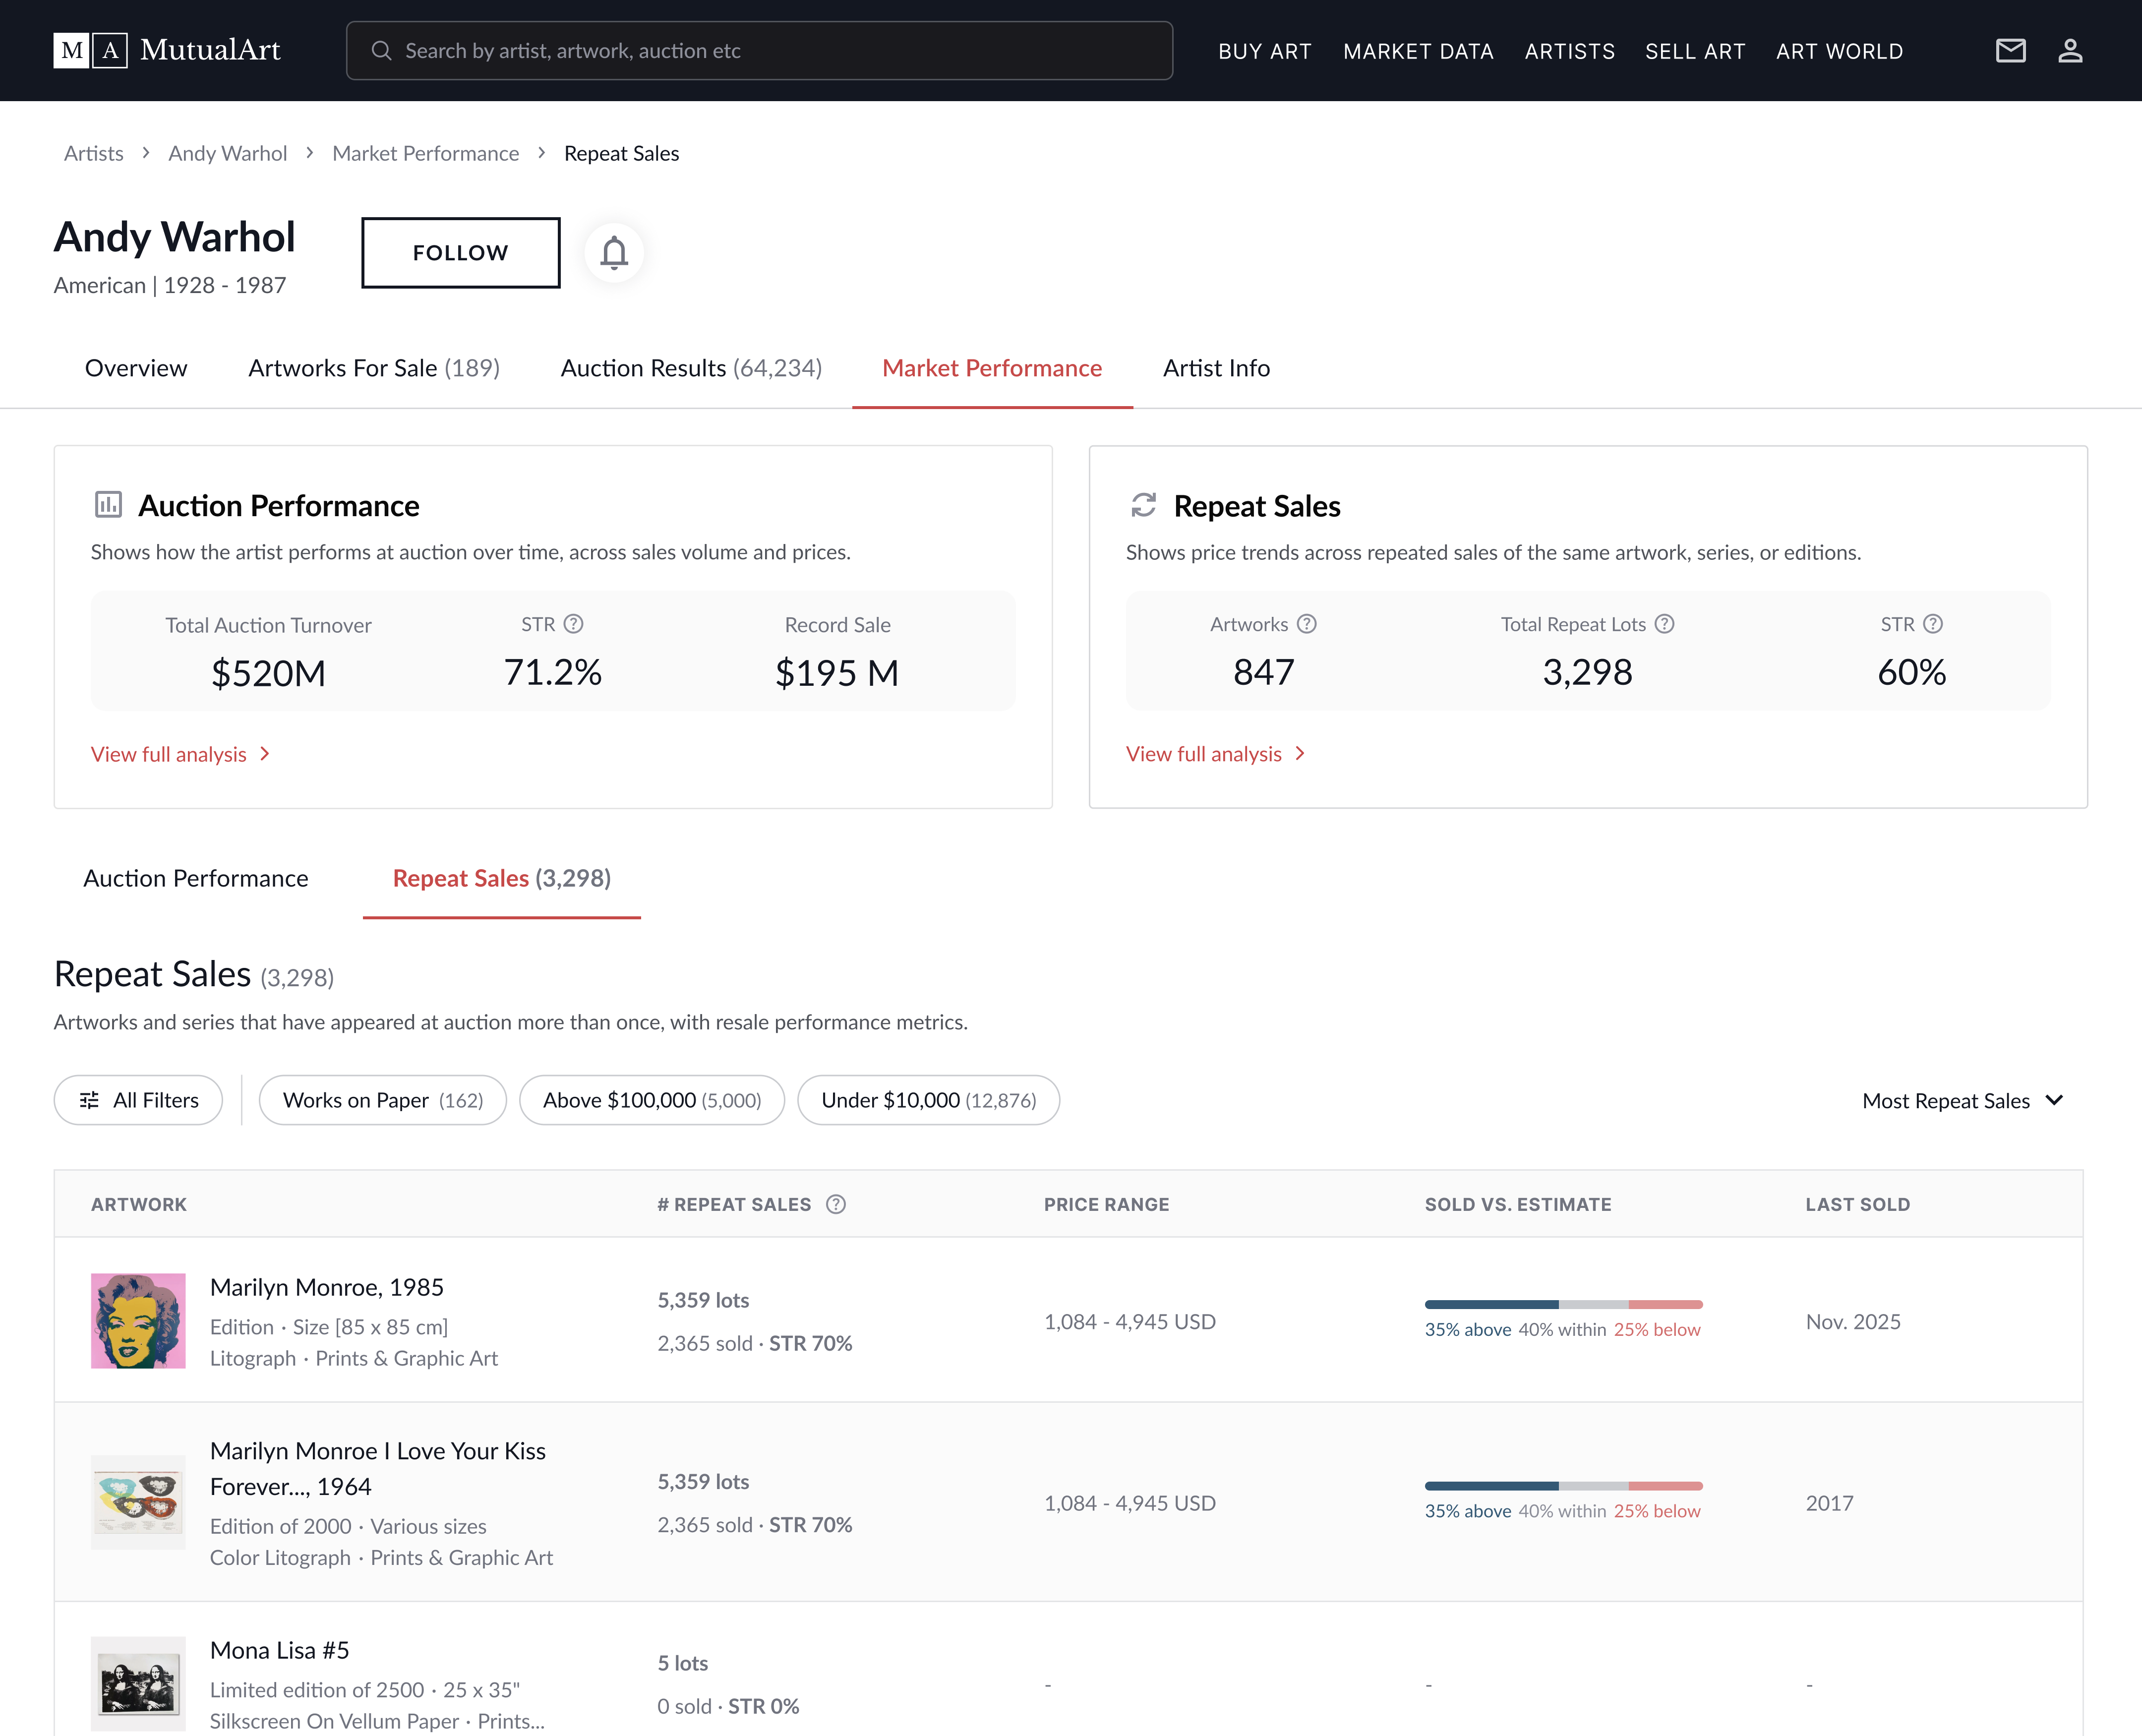Viewport: 2142px width, 1736px height.
Task: Select Market Performance tab
Action: tap(992, 368)
